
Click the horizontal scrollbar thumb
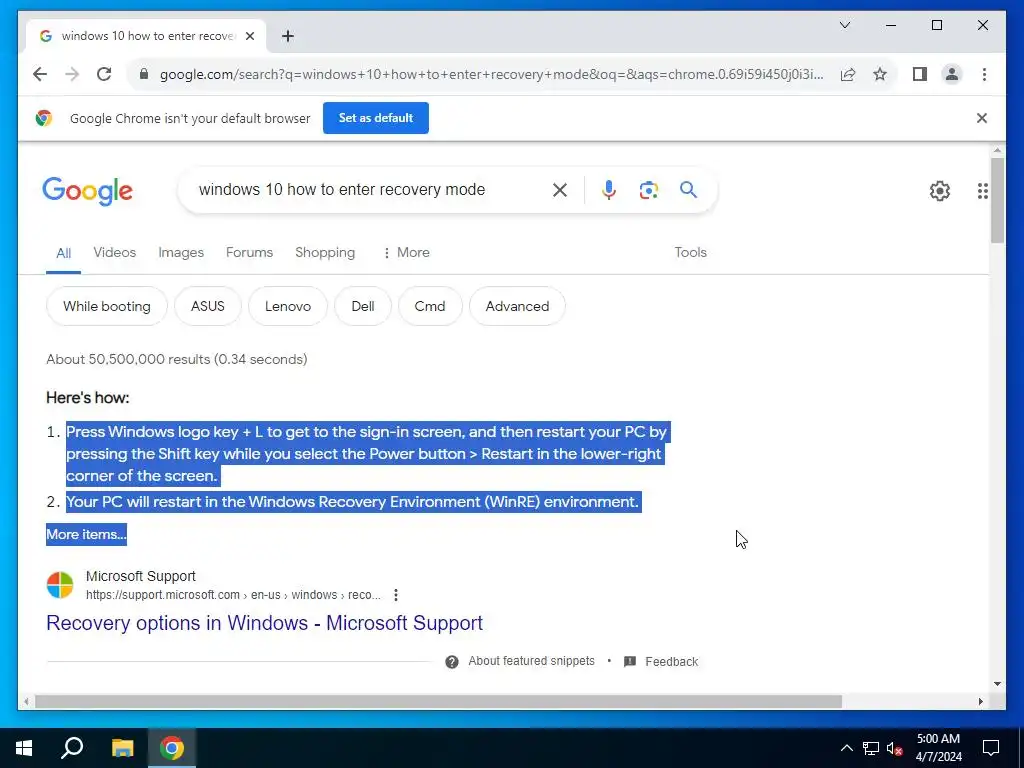tap(438, 702)
